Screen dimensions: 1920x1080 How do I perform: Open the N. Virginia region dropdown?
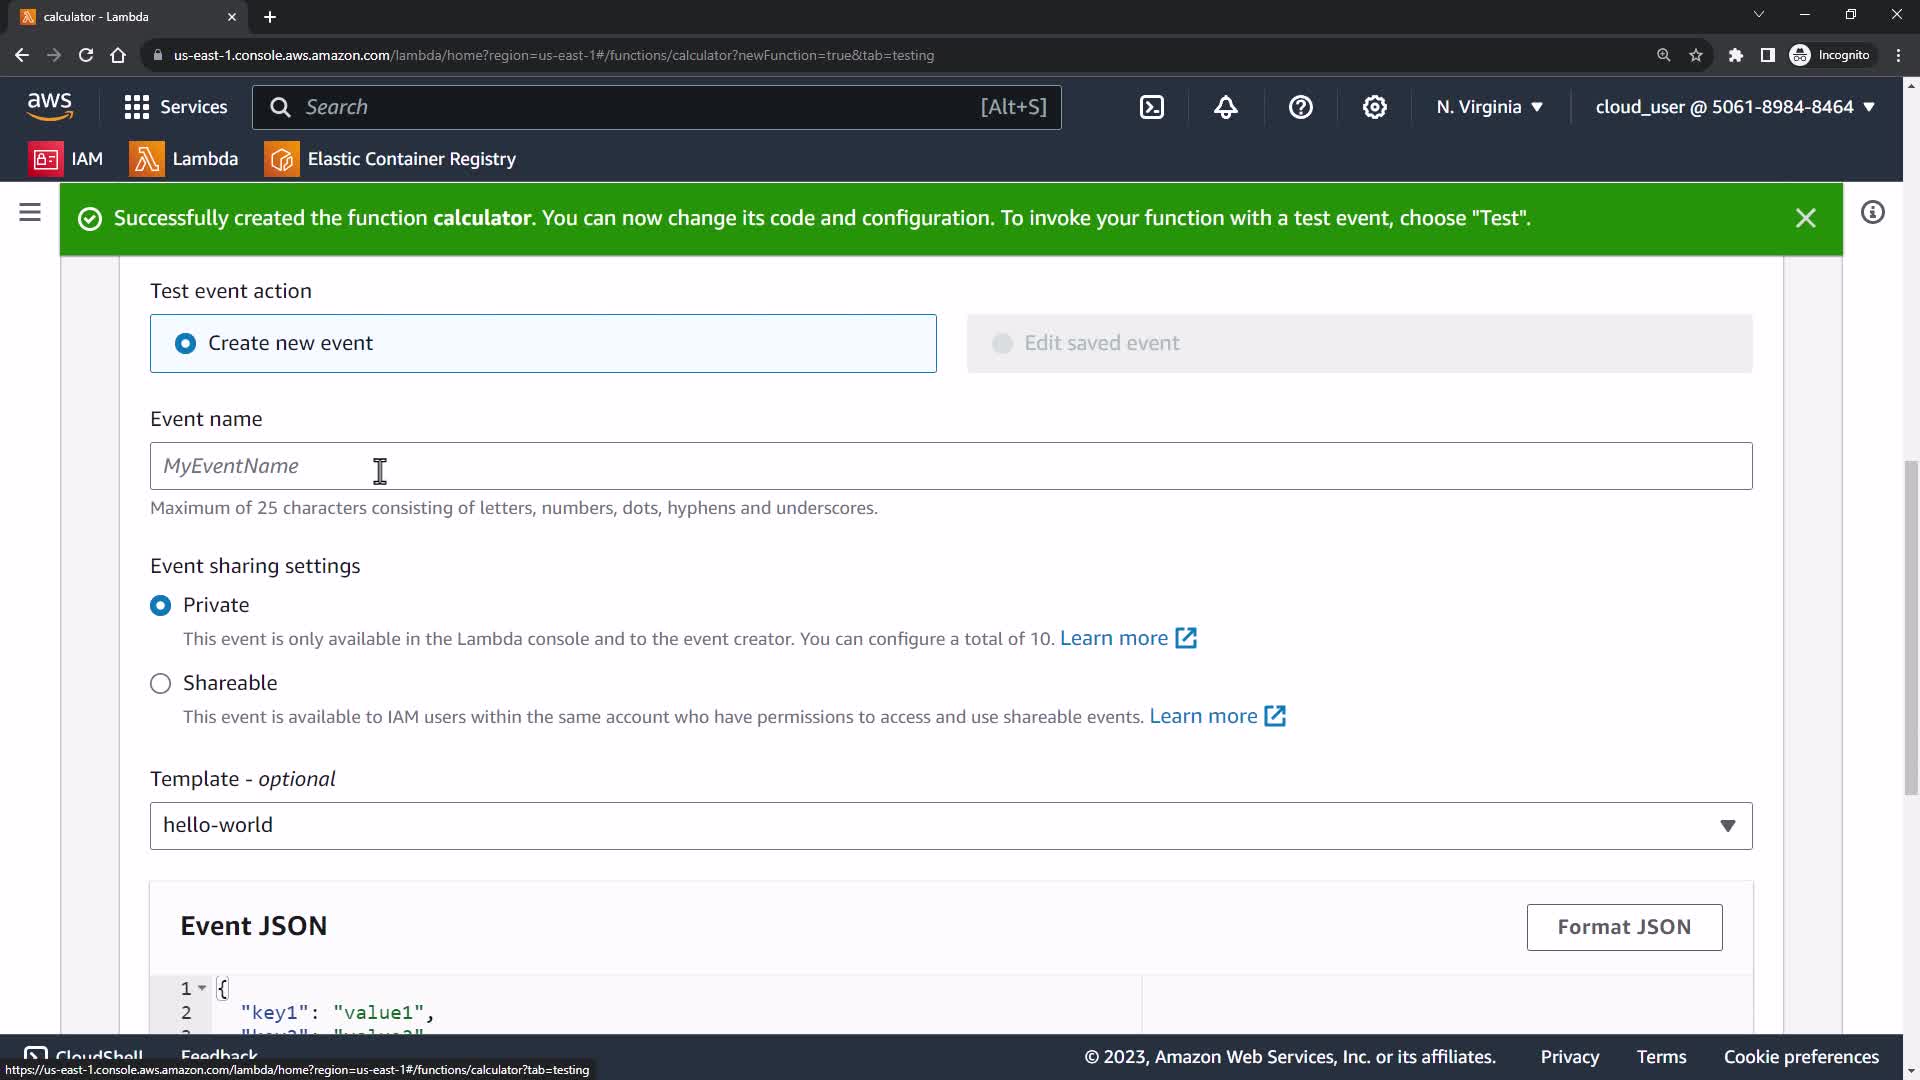click(1489, 107)
